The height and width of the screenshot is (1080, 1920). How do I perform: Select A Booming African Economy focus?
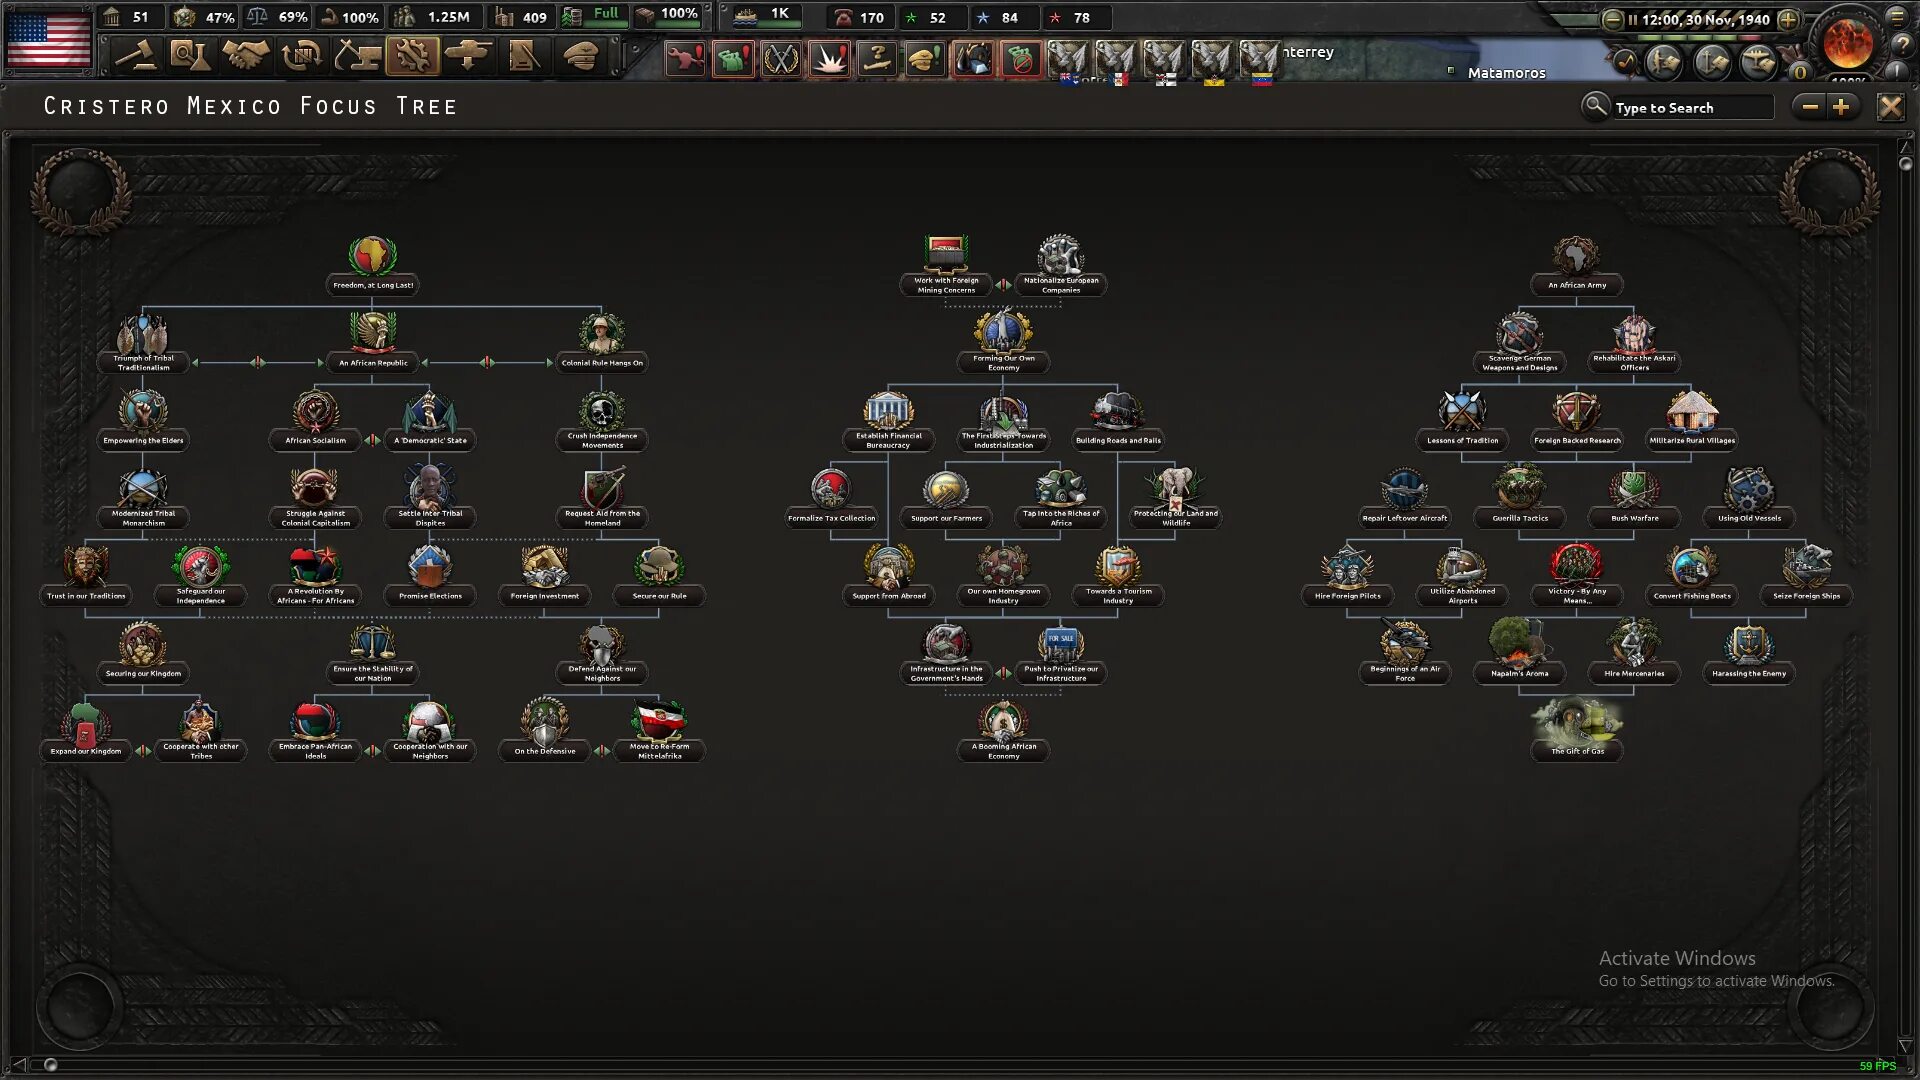click(x=1003, y=731)
